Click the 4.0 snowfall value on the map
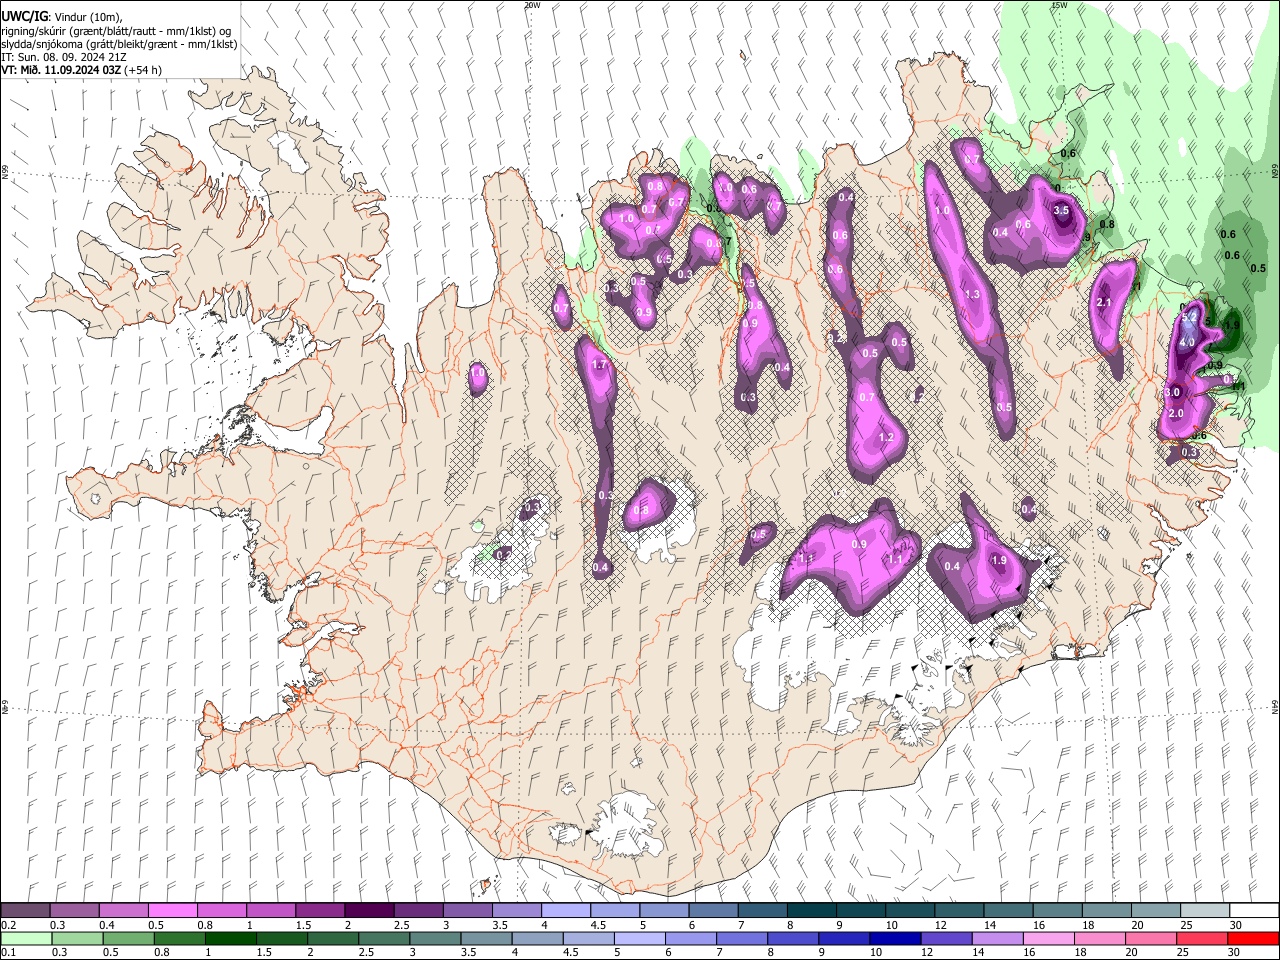This screenshot has width=1280, height=960. [1187, 343]
